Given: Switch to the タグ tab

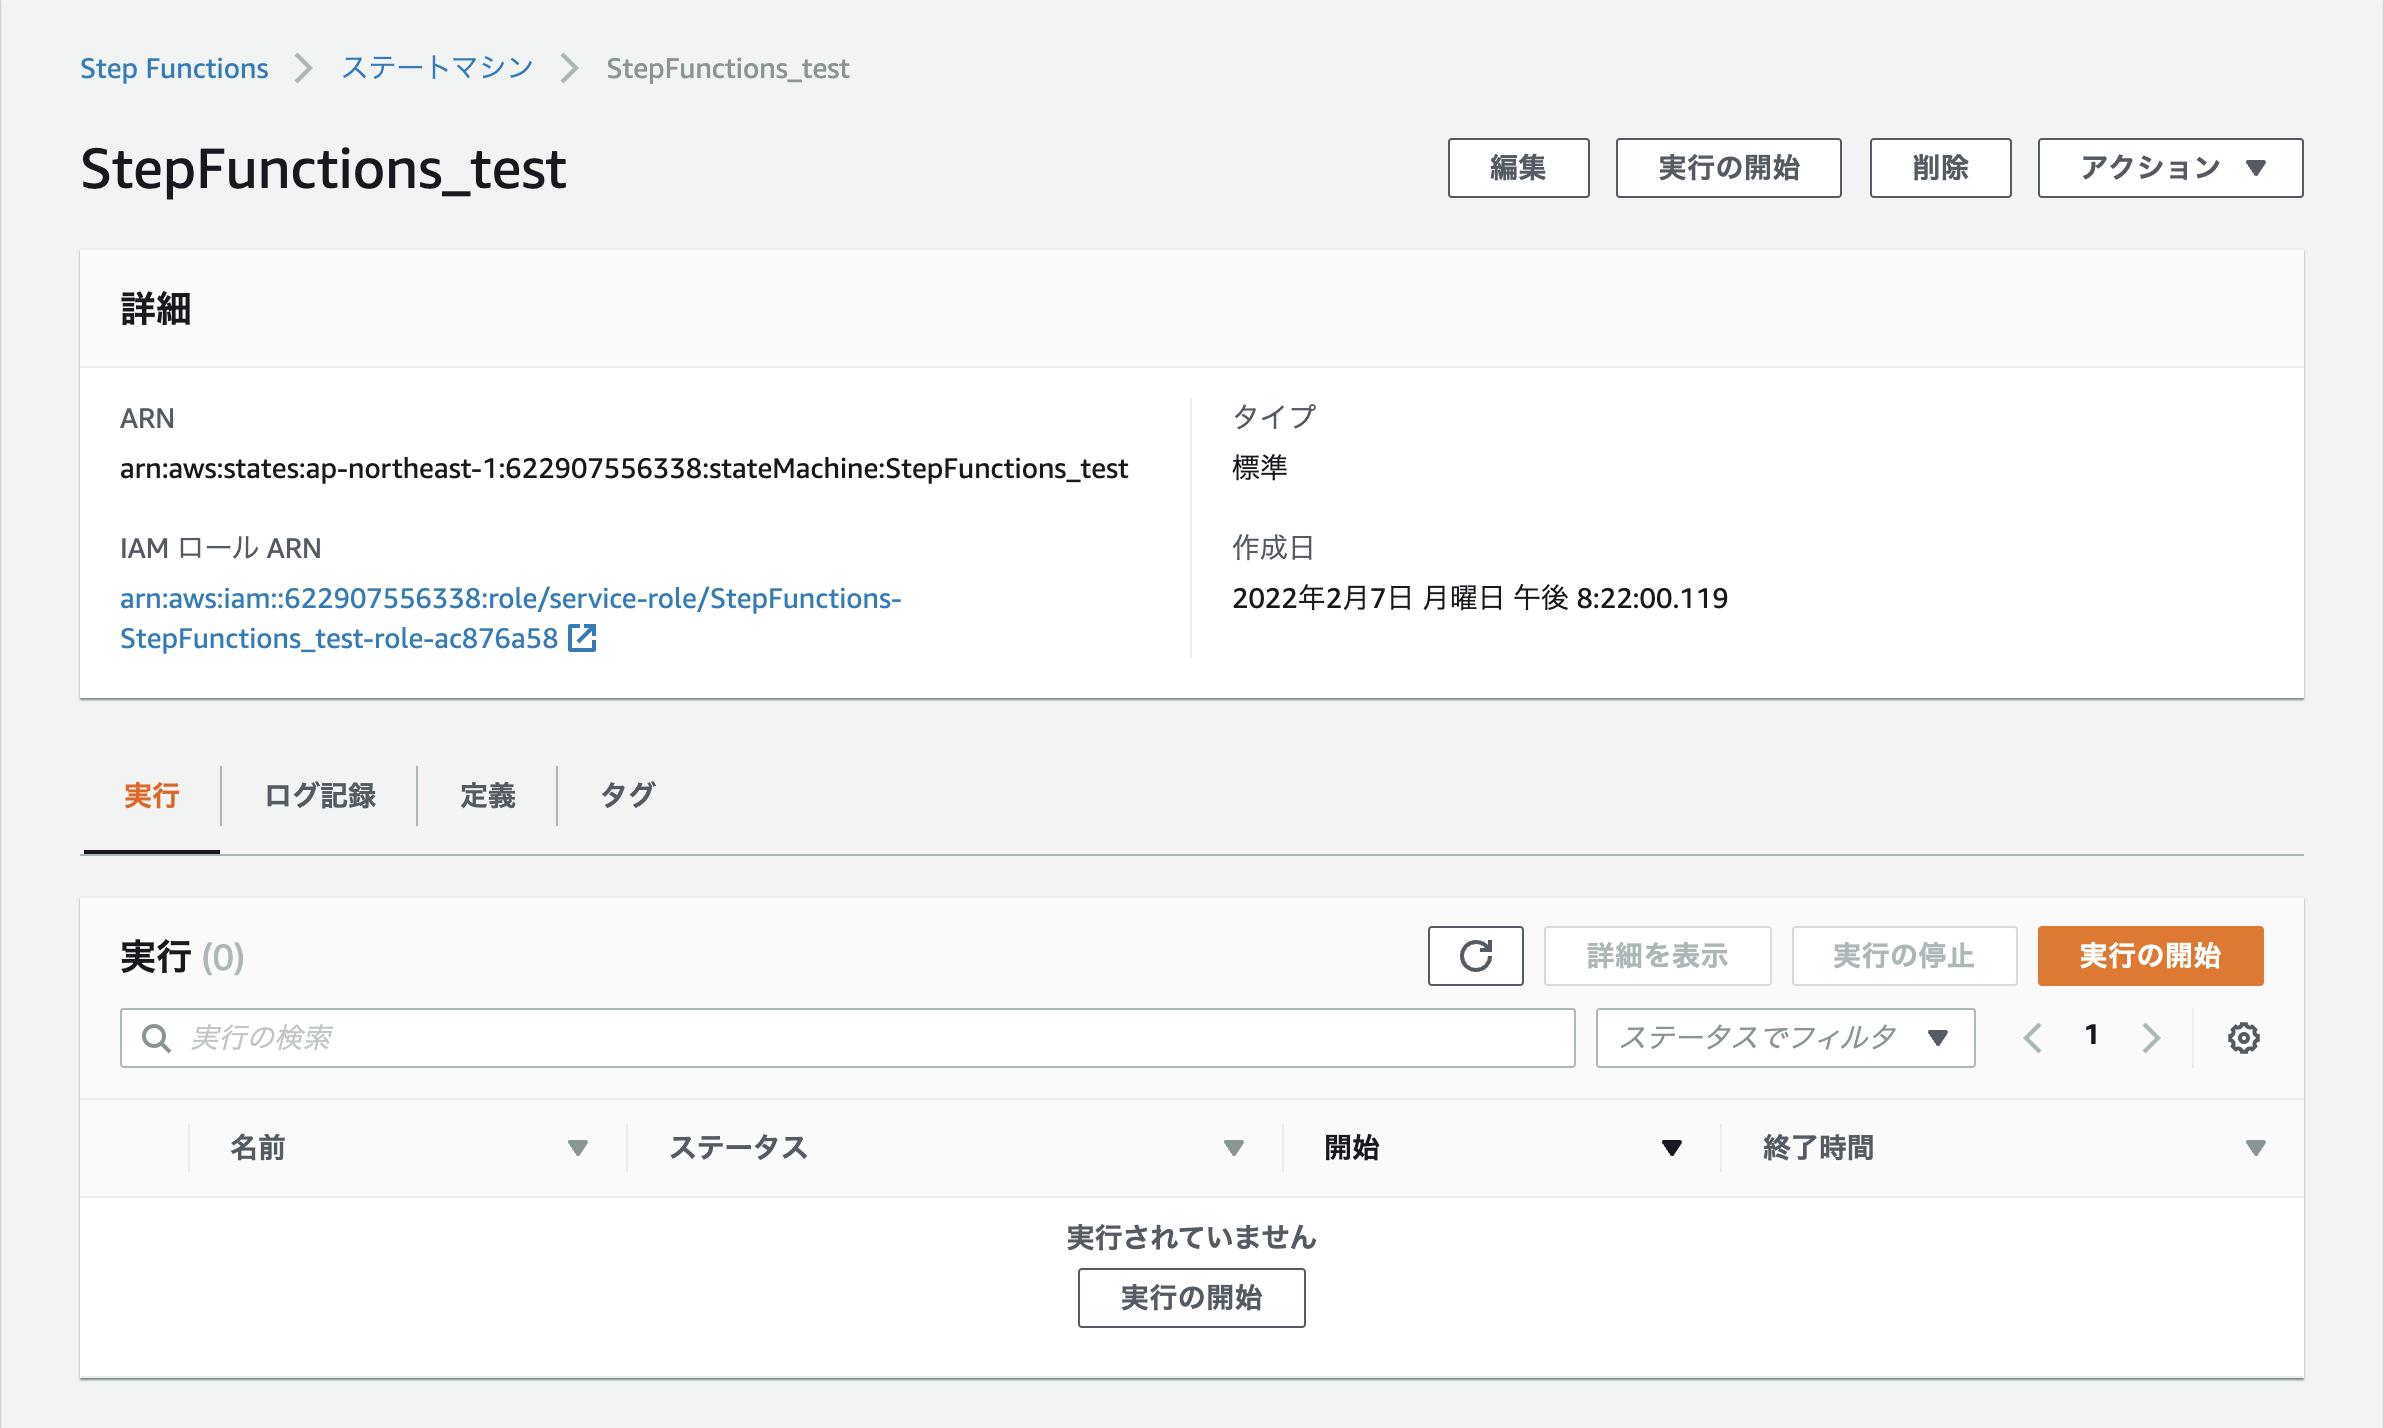Looking at the screenshot, I should pyautogui.click(x=627, y=796).
